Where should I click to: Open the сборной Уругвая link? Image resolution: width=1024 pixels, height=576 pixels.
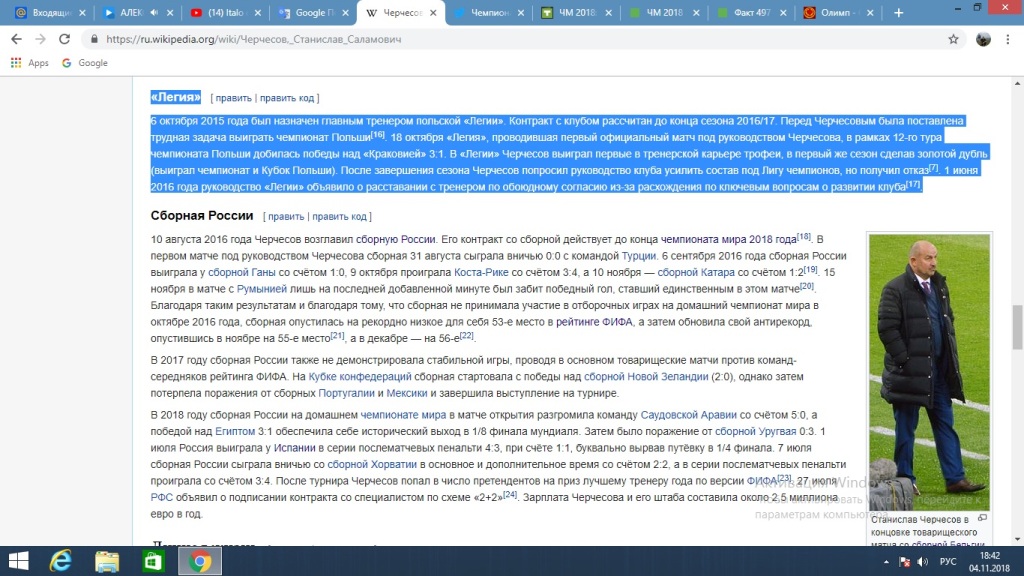pos(756,431)
